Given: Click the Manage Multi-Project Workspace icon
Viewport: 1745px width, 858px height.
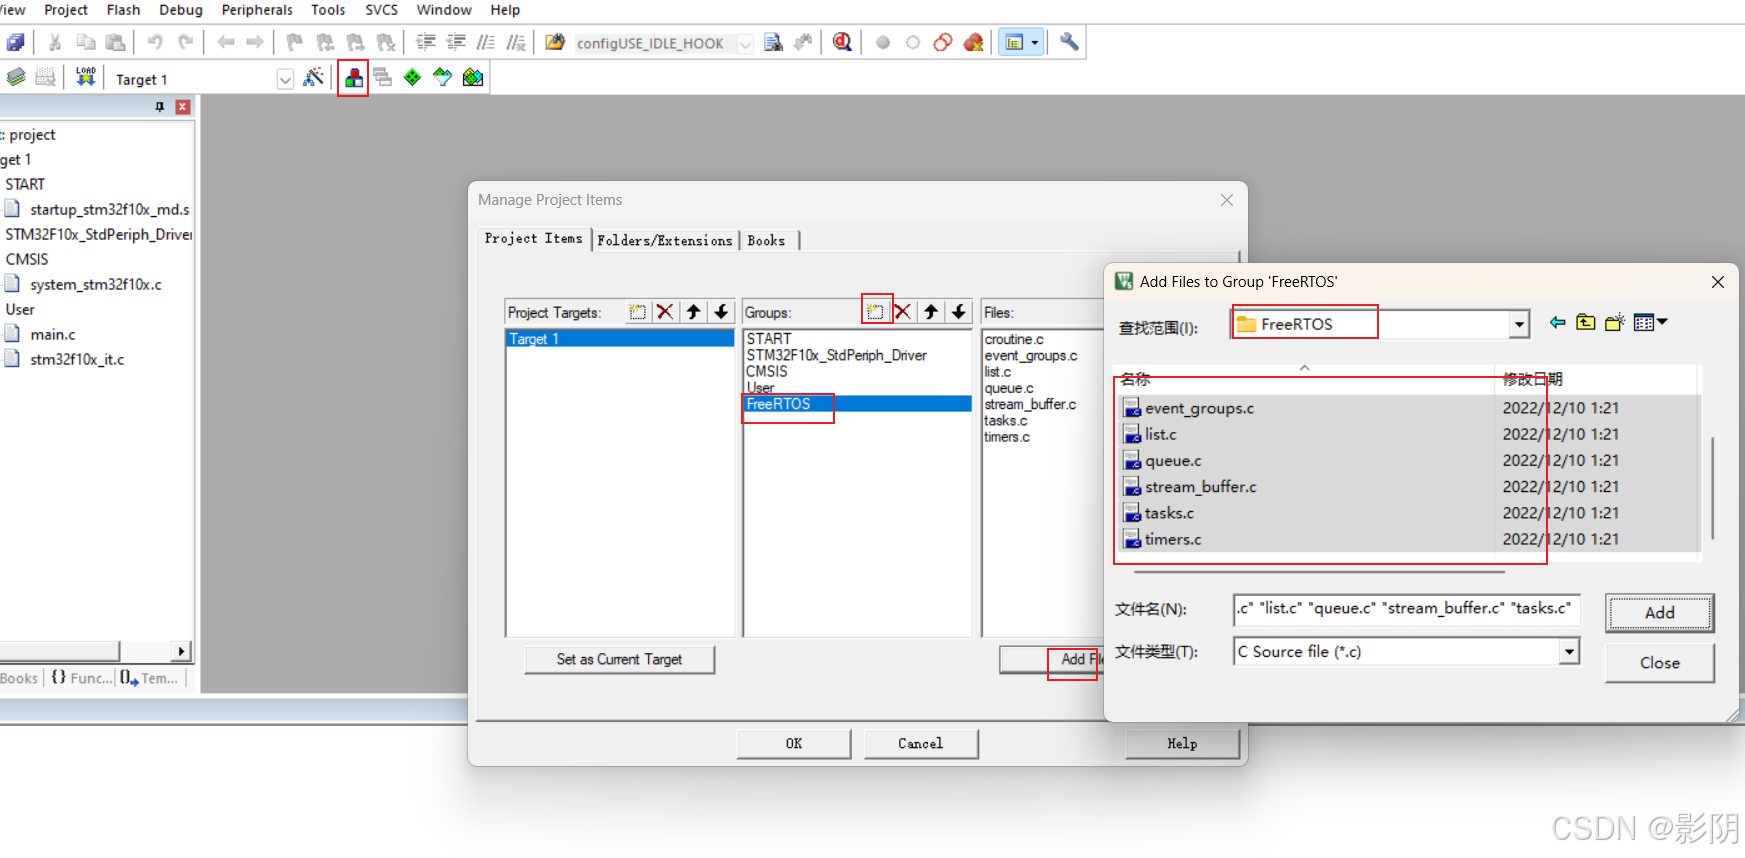Looking at the screenshot, I should tap(383, 78).
